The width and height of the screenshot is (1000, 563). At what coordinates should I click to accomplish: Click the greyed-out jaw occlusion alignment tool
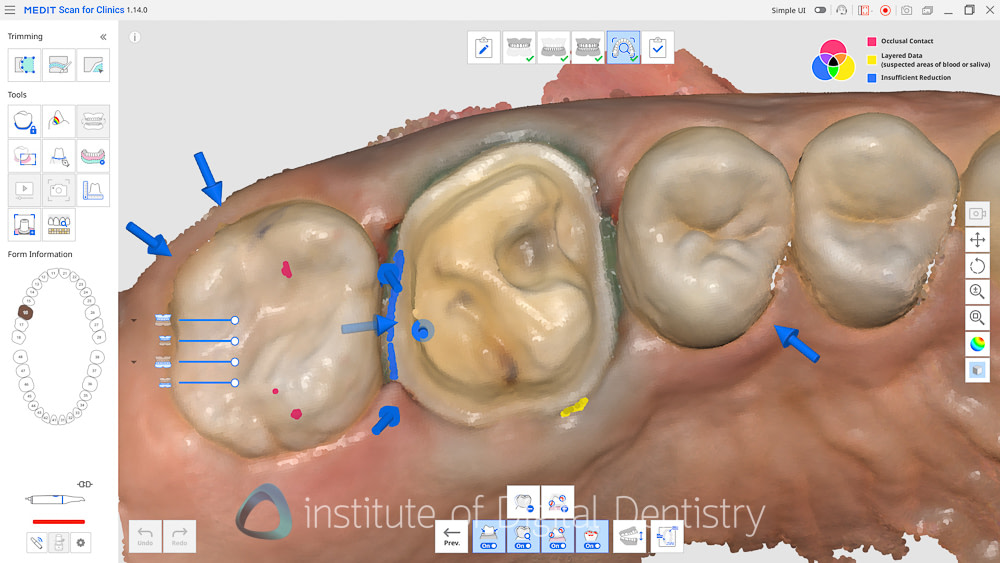pos(93,121)
